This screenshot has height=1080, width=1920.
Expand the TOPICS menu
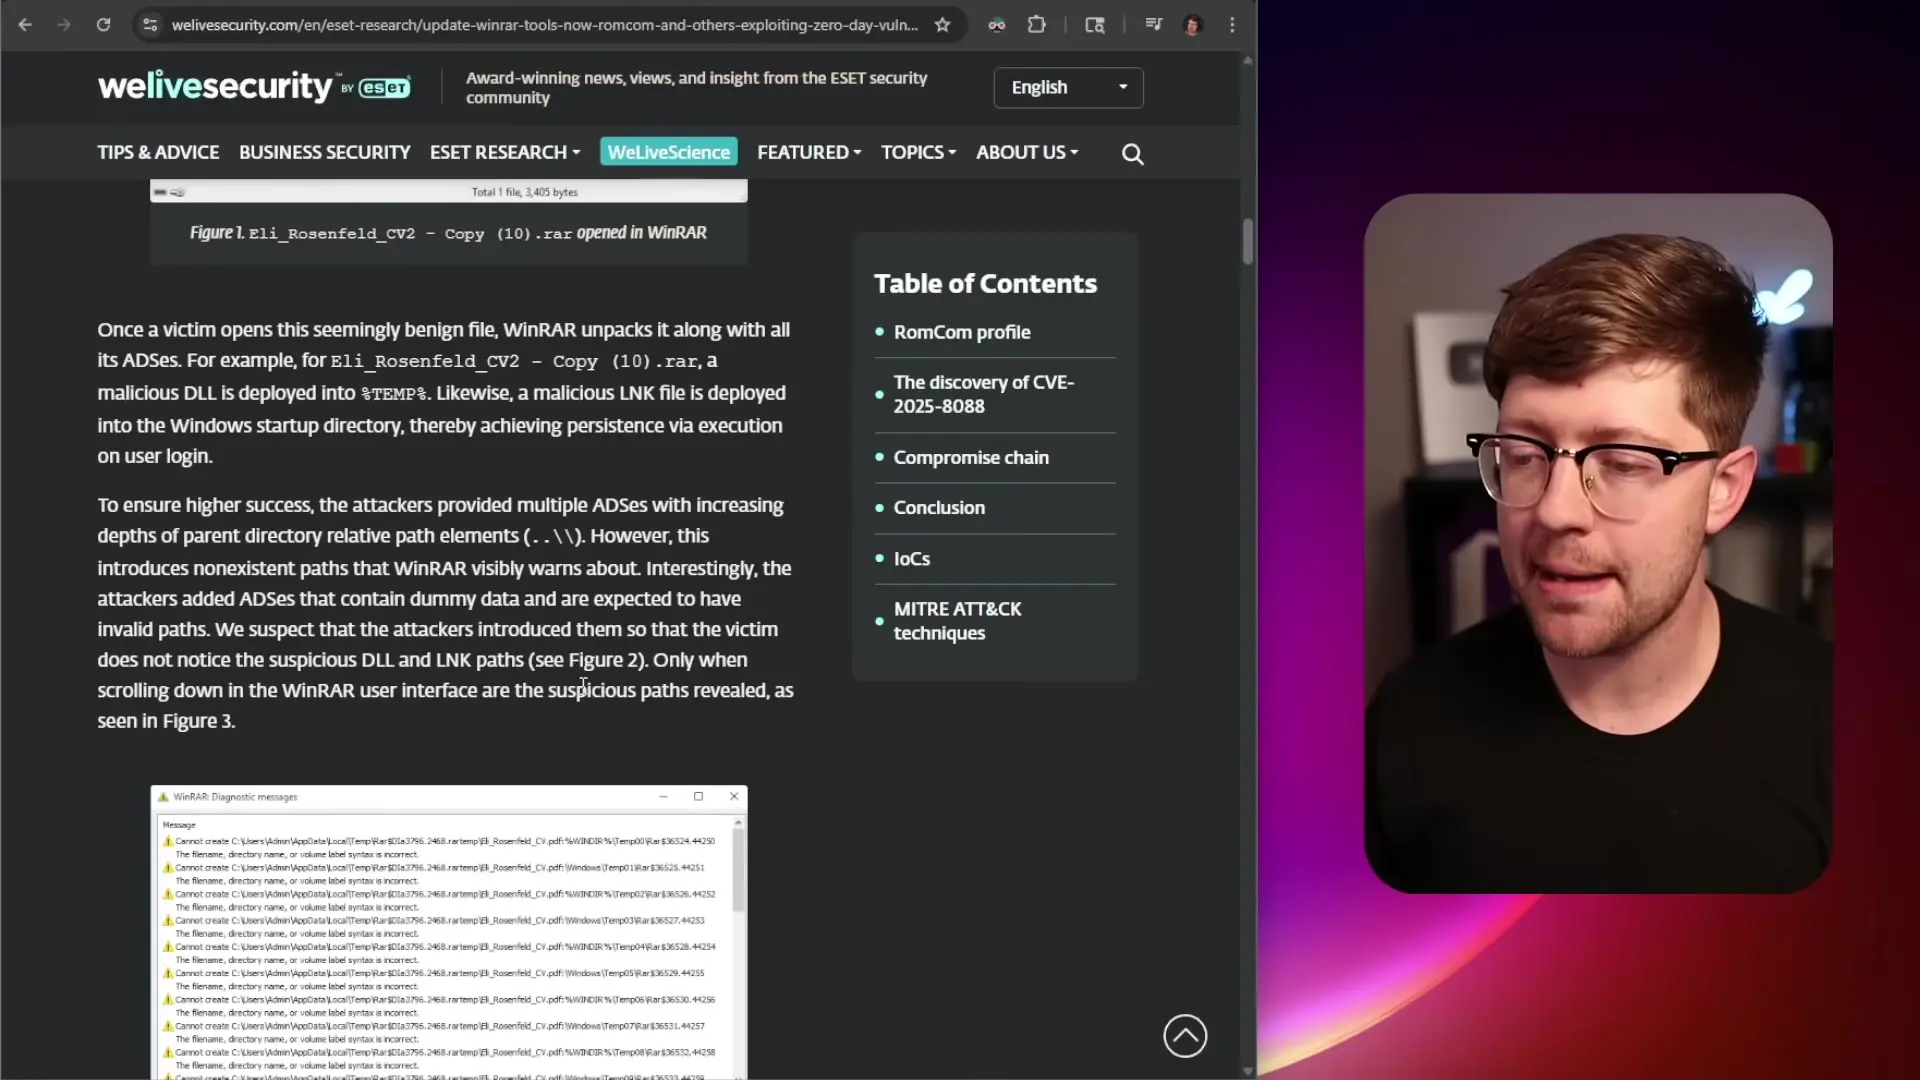[x=918, y=152]
